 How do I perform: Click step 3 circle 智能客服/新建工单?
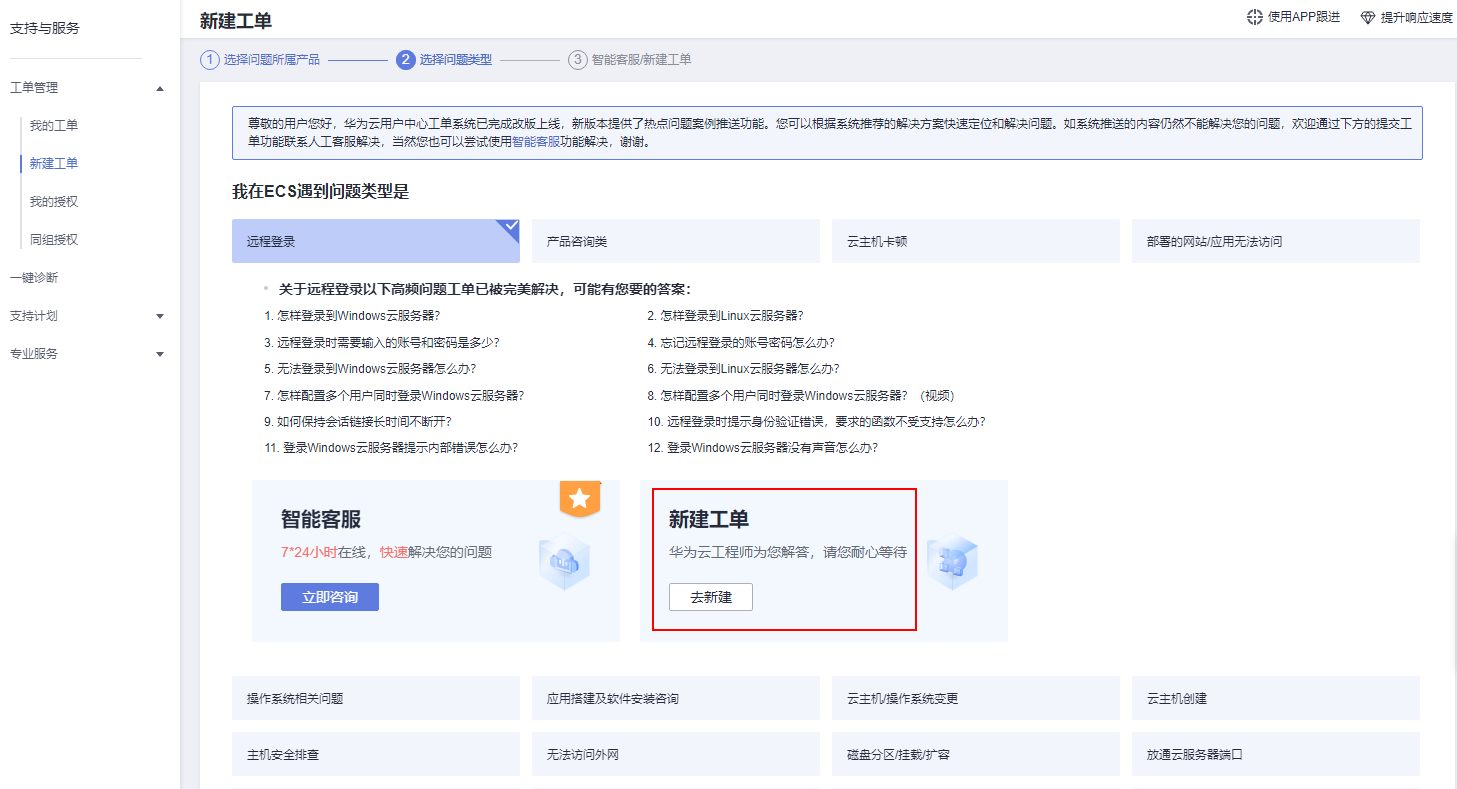click(x=577, y=60)
